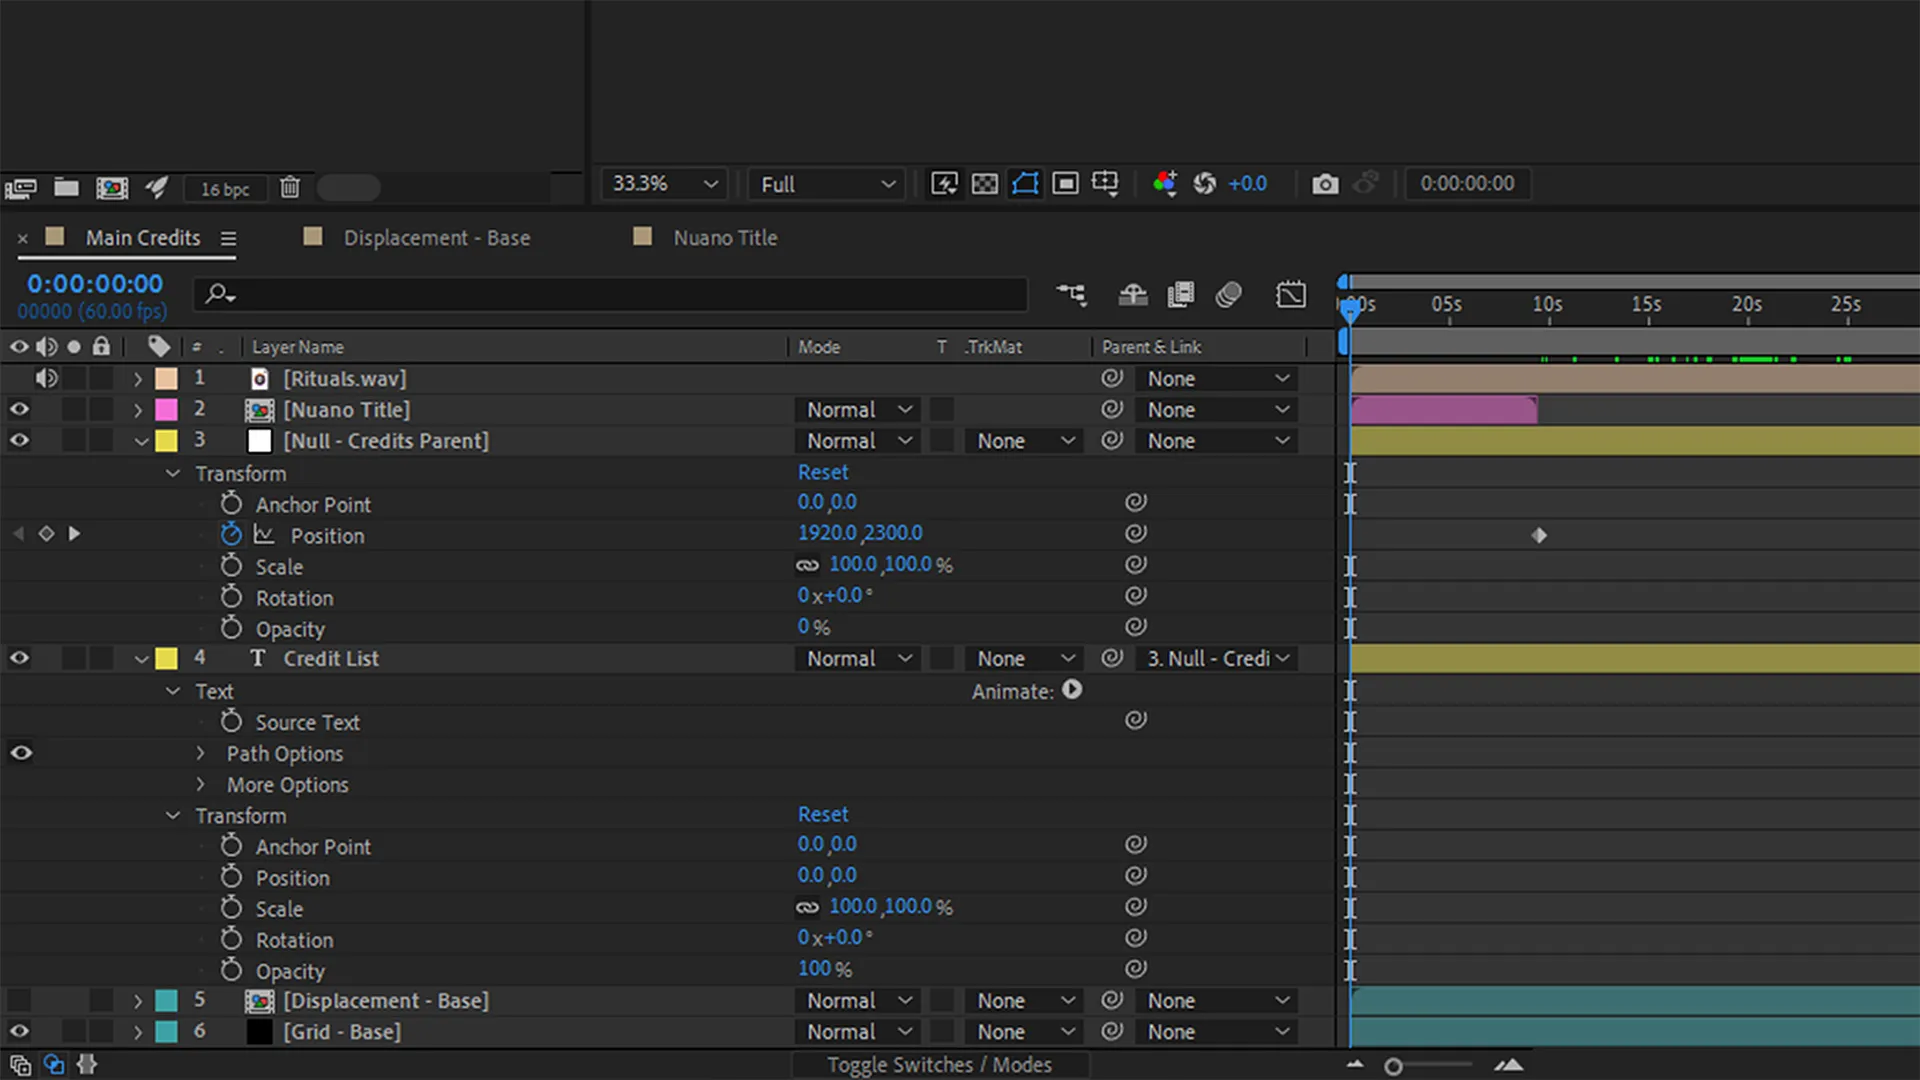Toggle Path Options visibility eye
1920x1080 pixels.
click(x=21, y=753)
